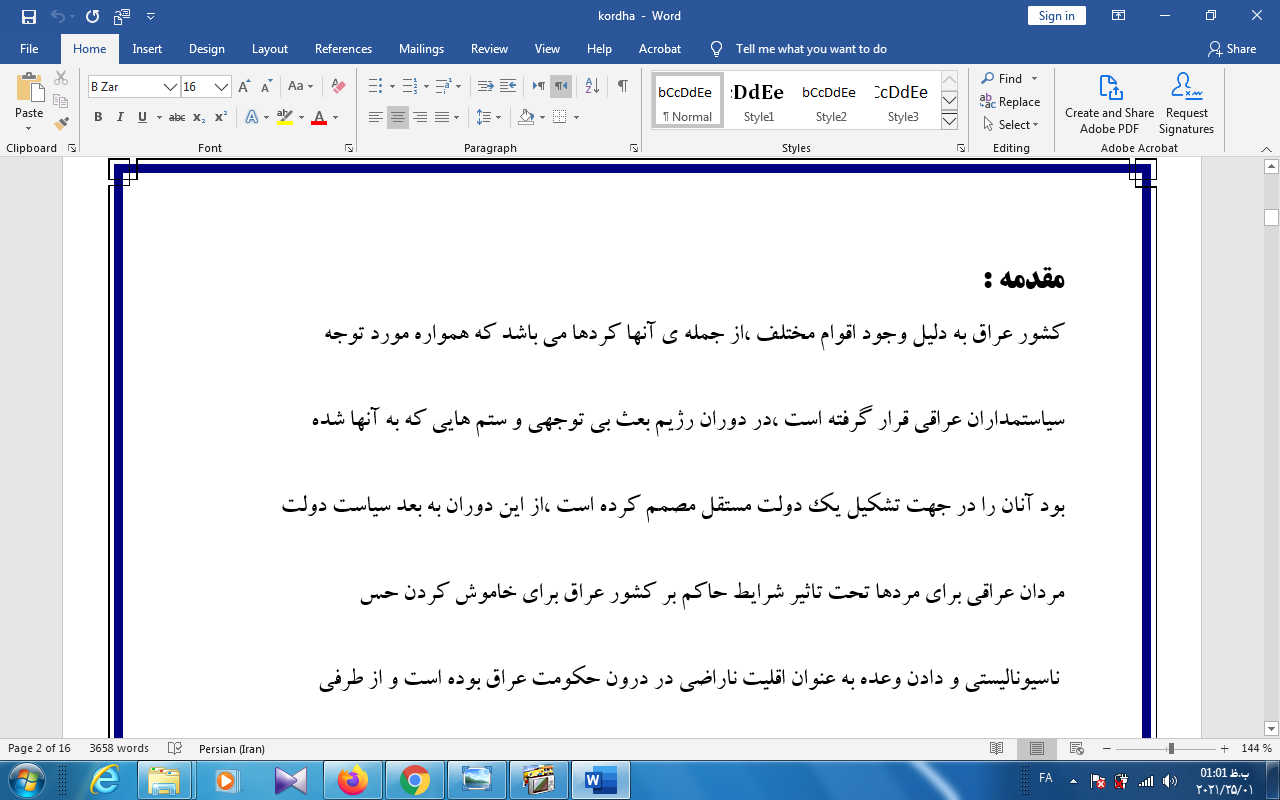
Task: Click the Format Painter brush
Action: [61, 124]
